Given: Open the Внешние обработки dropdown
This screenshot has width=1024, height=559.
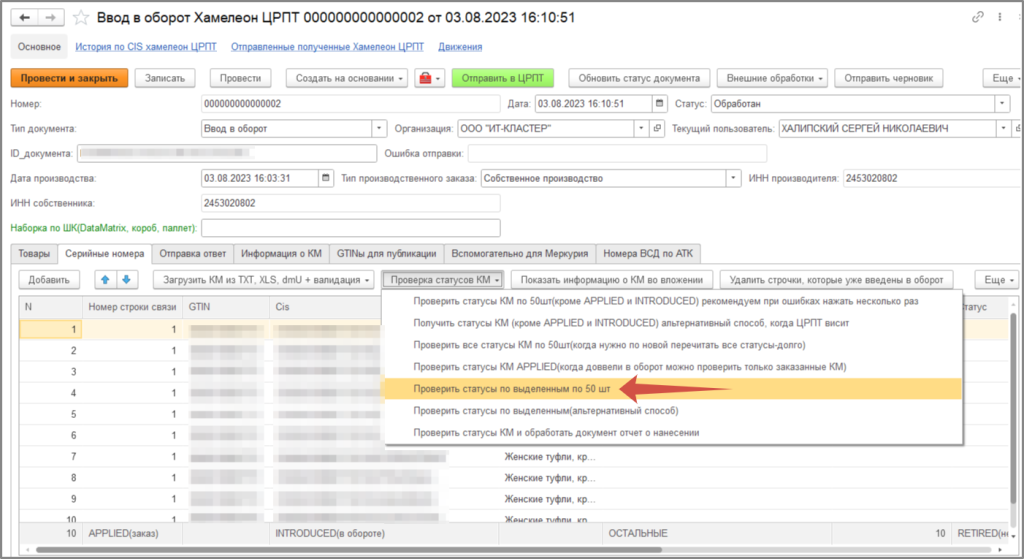Looking at the screenshot, I should coord(773,78).
